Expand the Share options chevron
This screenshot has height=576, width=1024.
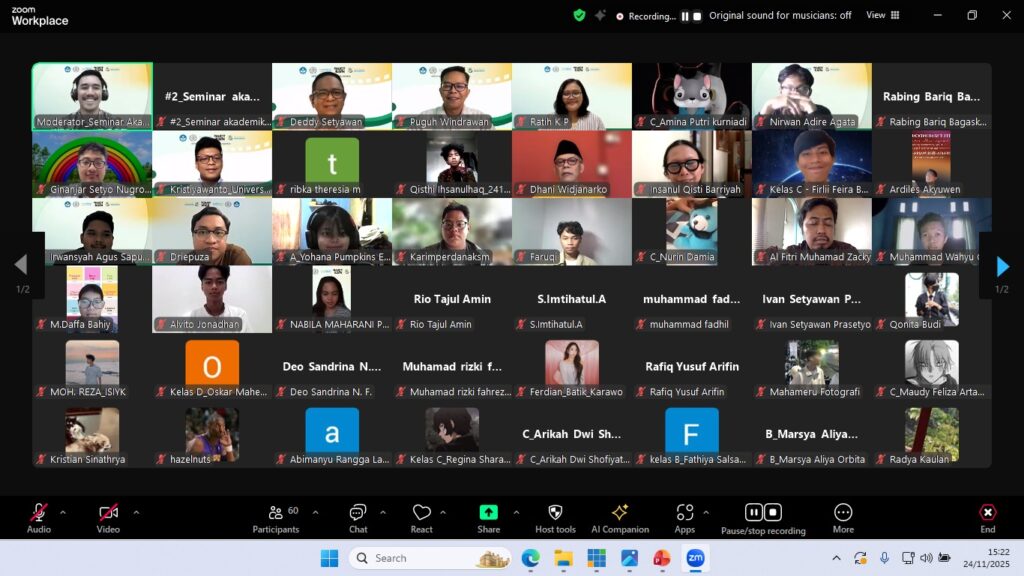[516, 513]
